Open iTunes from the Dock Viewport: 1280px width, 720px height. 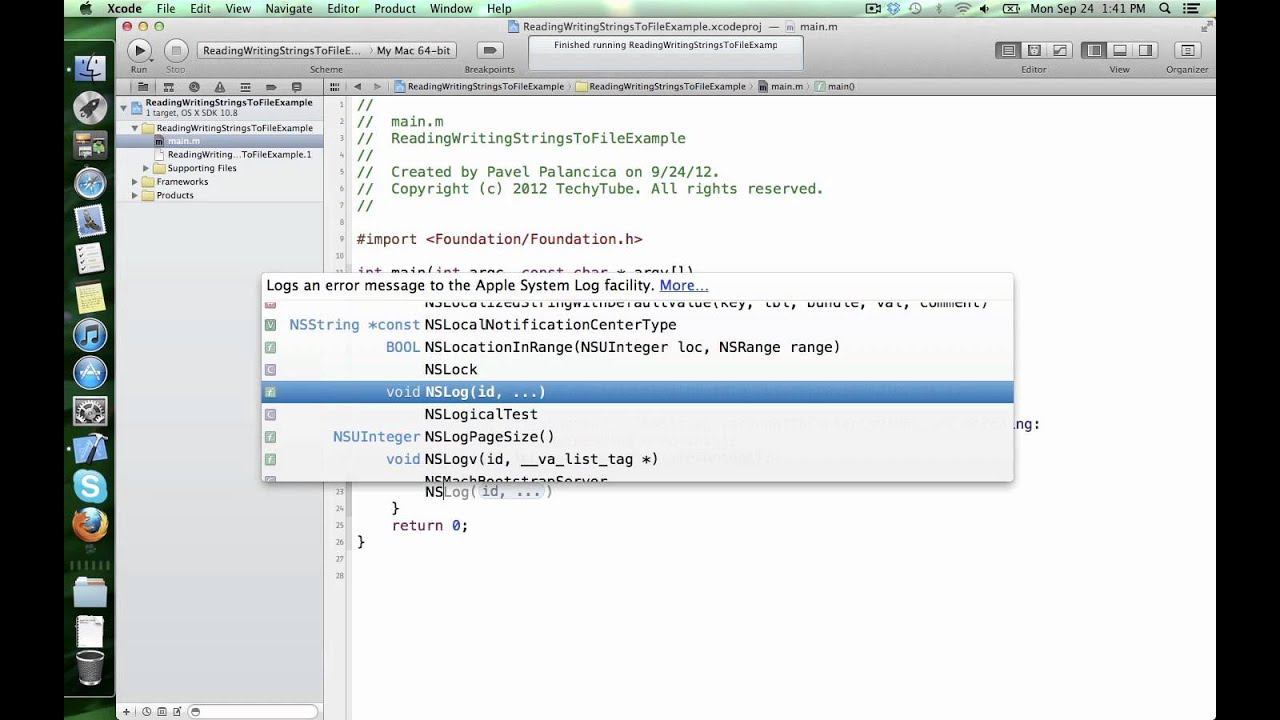tap(90, 335)
